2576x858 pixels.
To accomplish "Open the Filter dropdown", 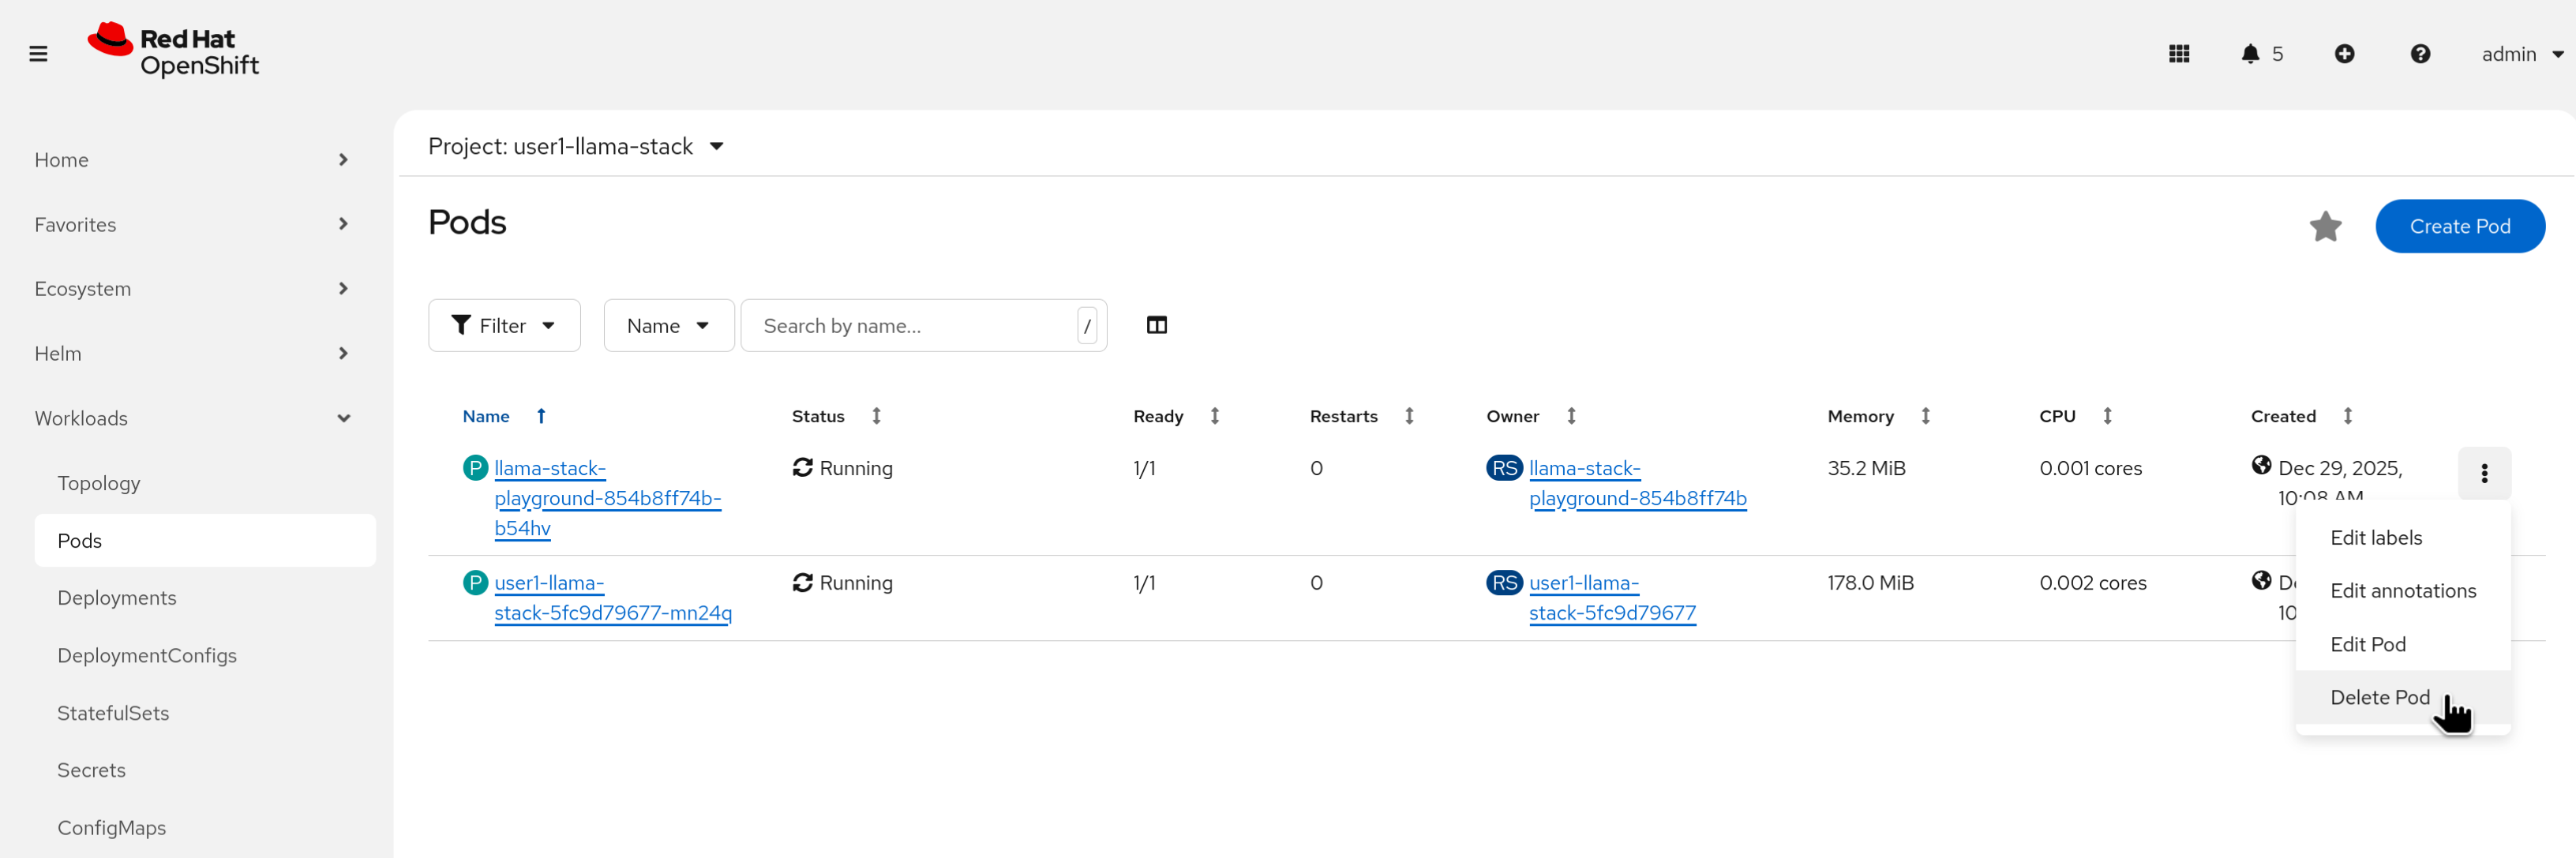I will click(504, 325).
